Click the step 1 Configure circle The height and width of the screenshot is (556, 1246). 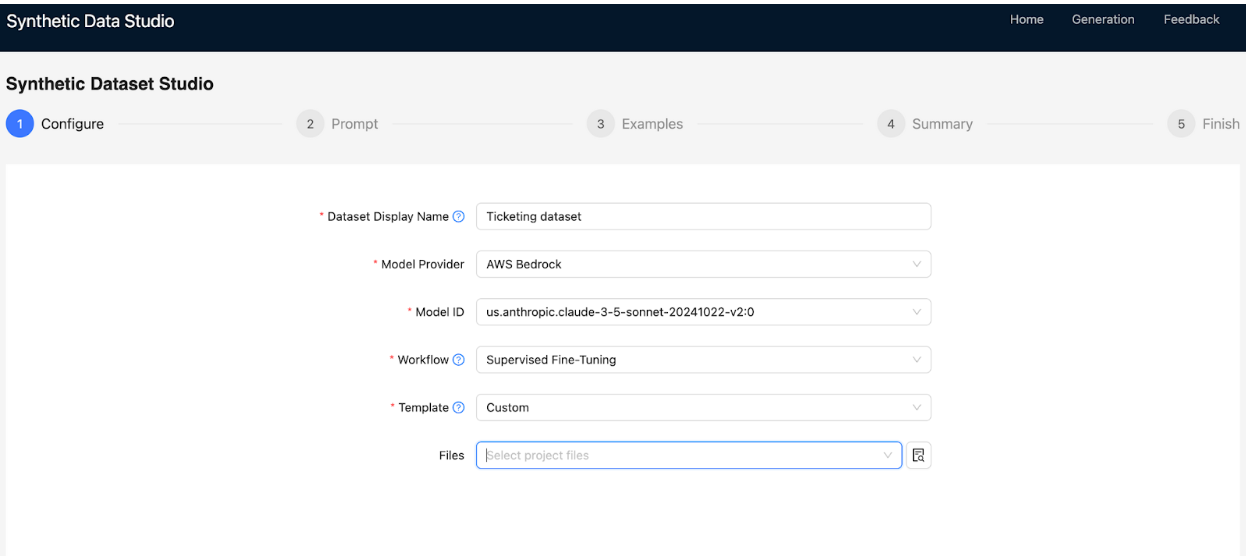pyautogui.click(x=19, y=124)
